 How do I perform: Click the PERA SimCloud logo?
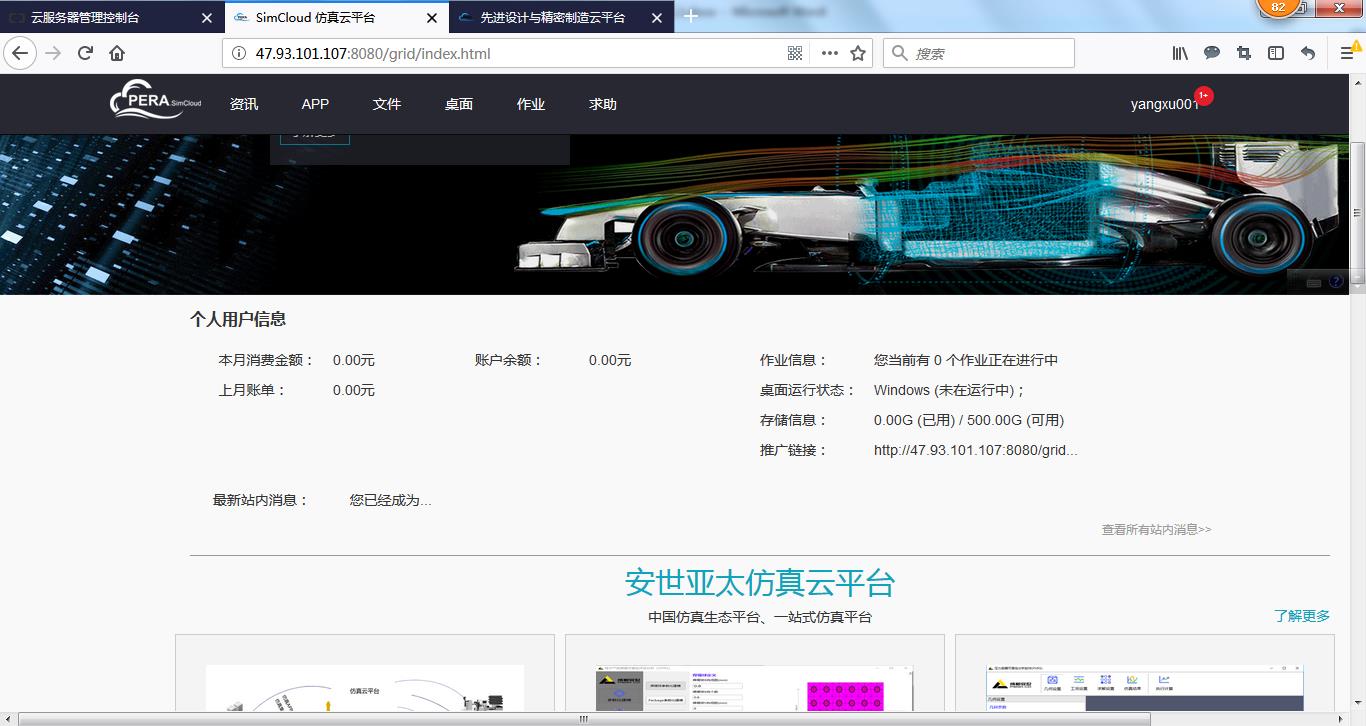click(x=156, y=102)
